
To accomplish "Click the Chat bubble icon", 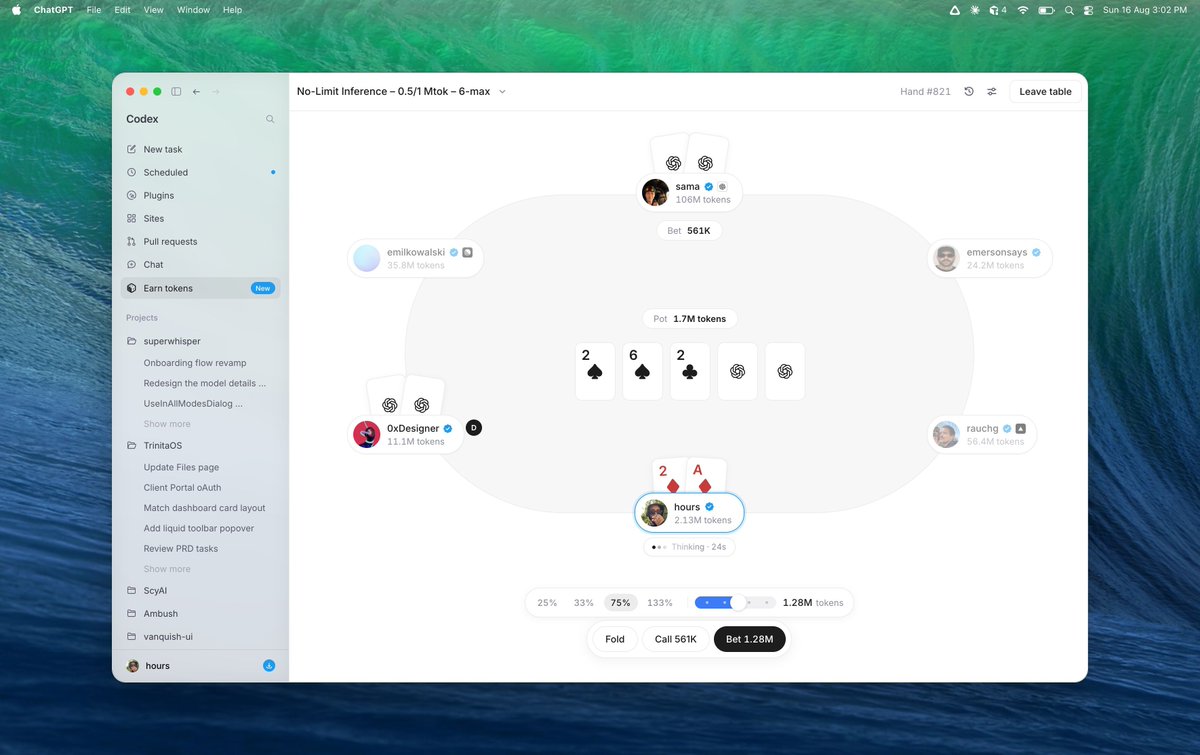I will [x=132, y=264].
